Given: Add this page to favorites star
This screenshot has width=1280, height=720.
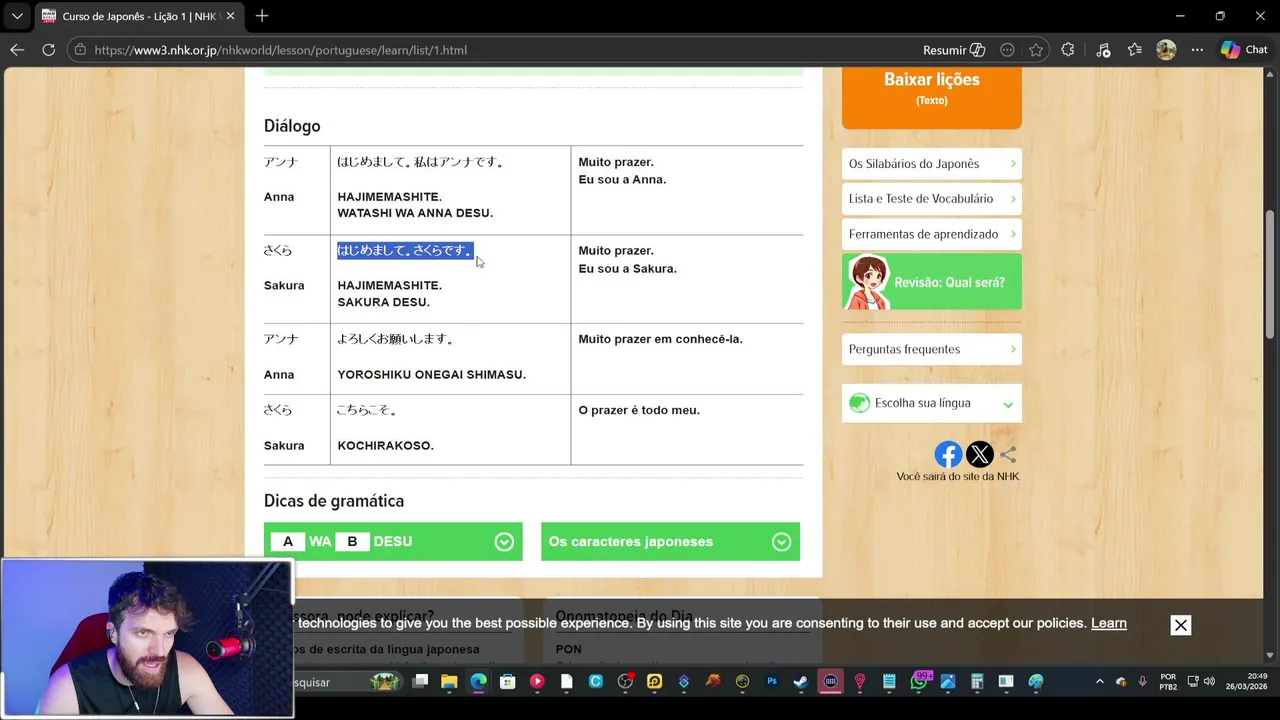Looking at the screenshot, I should point(1036,50).
